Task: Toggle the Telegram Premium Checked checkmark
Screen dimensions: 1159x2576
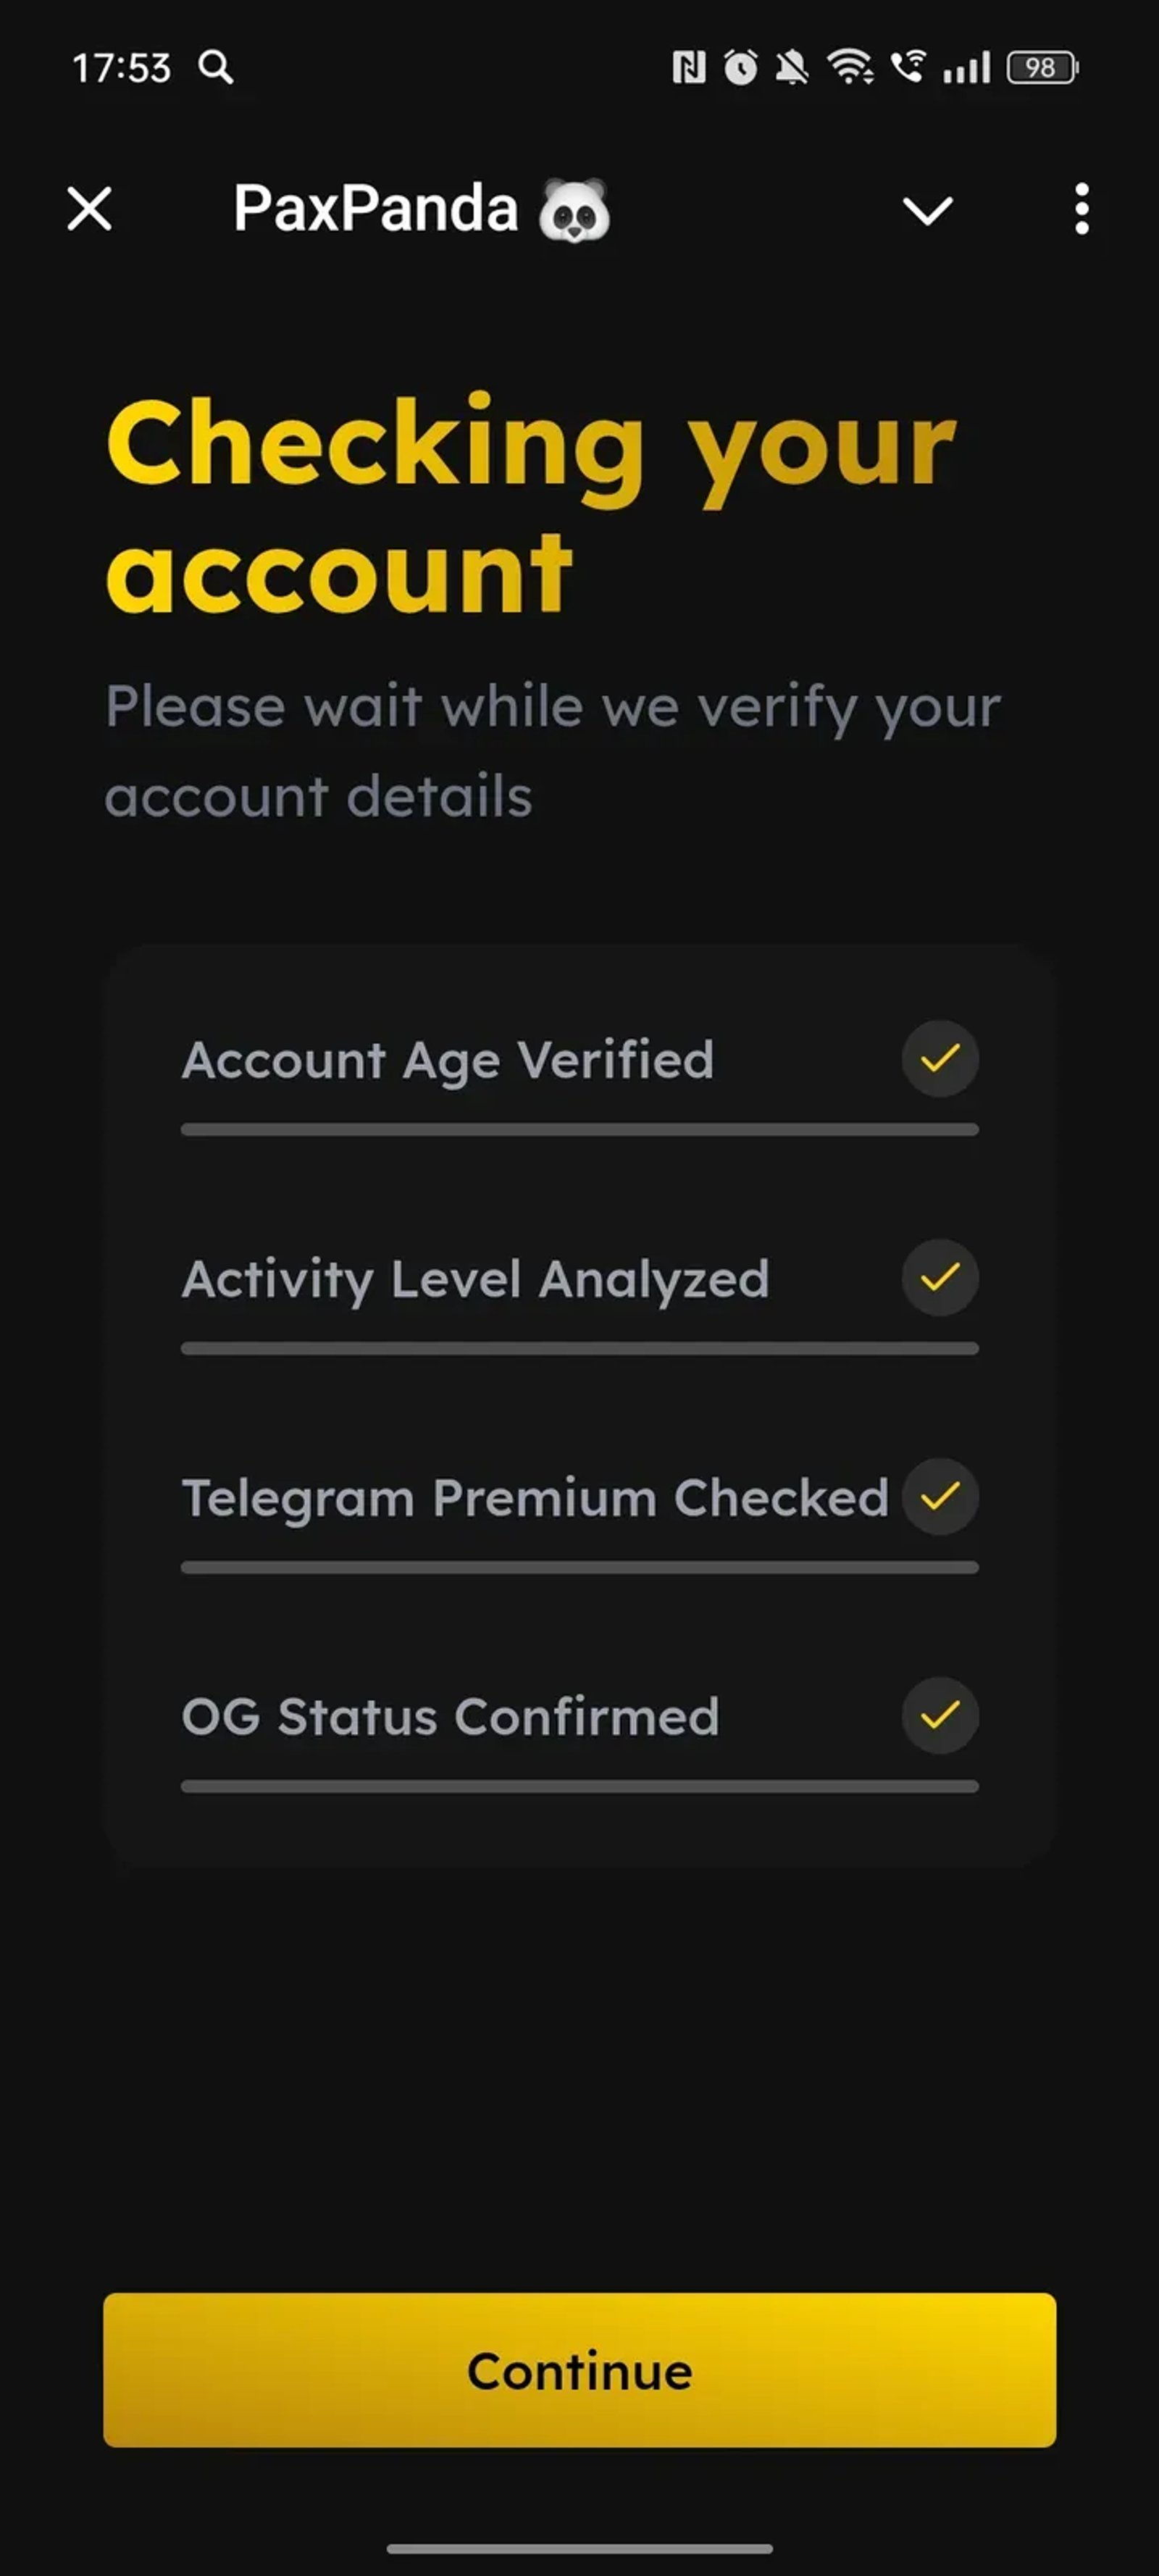Action: (938, 1497)
